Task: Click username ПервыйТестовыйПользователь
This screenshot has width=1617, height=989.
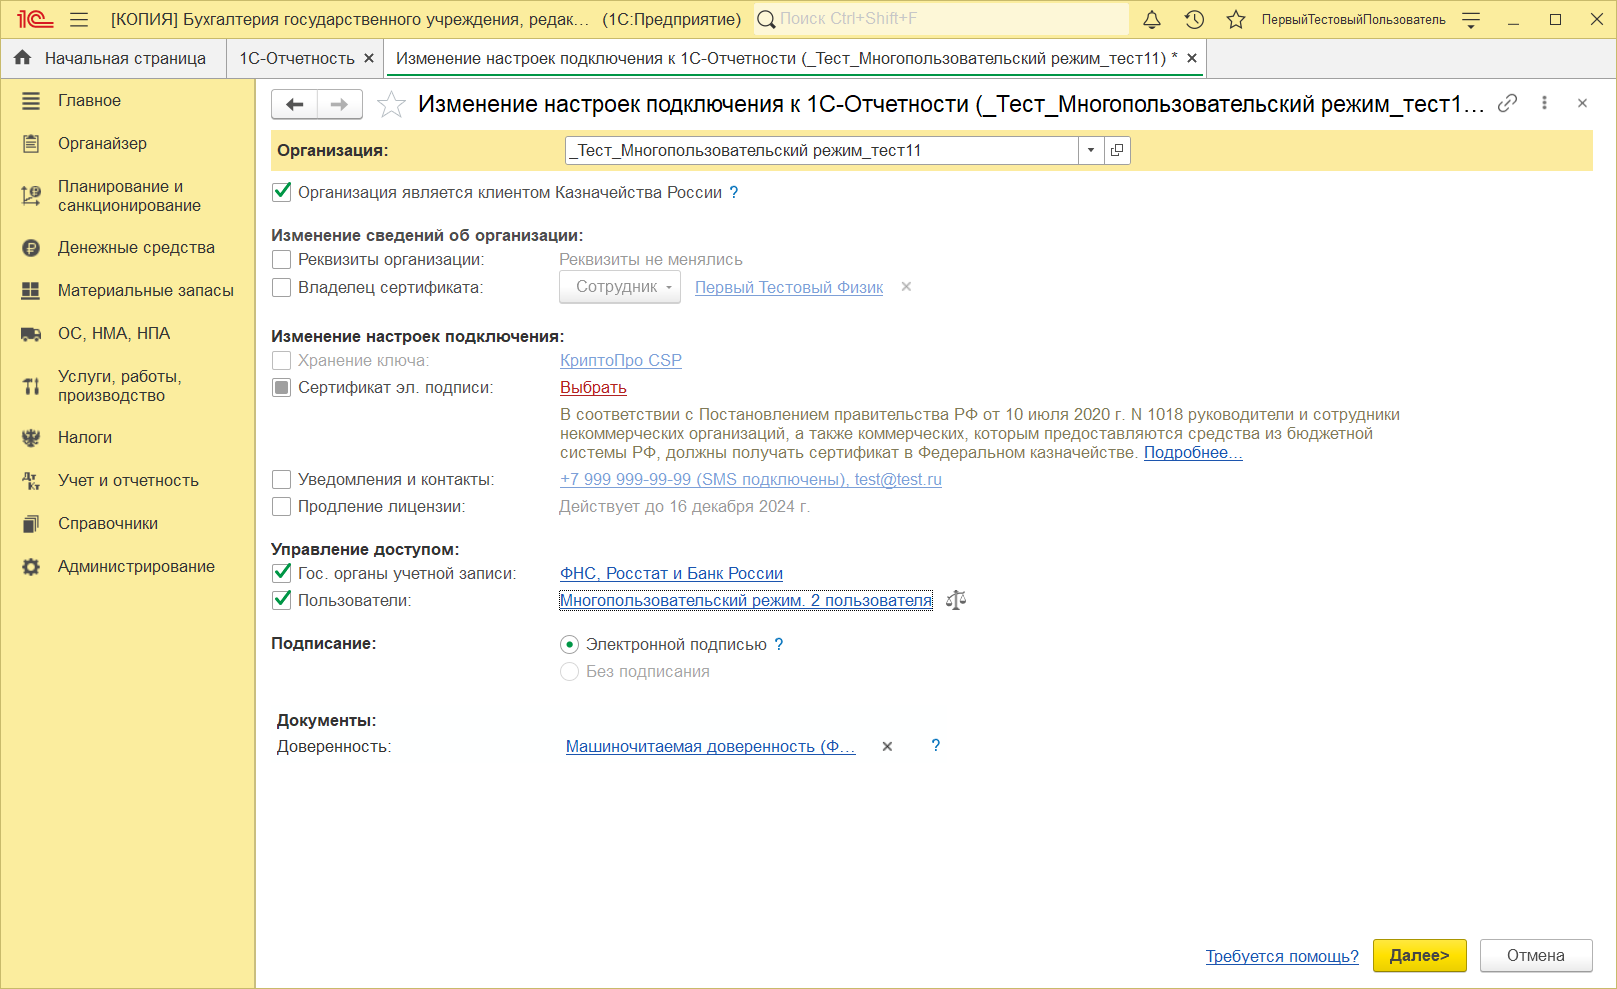Action: click(1353, 19)
